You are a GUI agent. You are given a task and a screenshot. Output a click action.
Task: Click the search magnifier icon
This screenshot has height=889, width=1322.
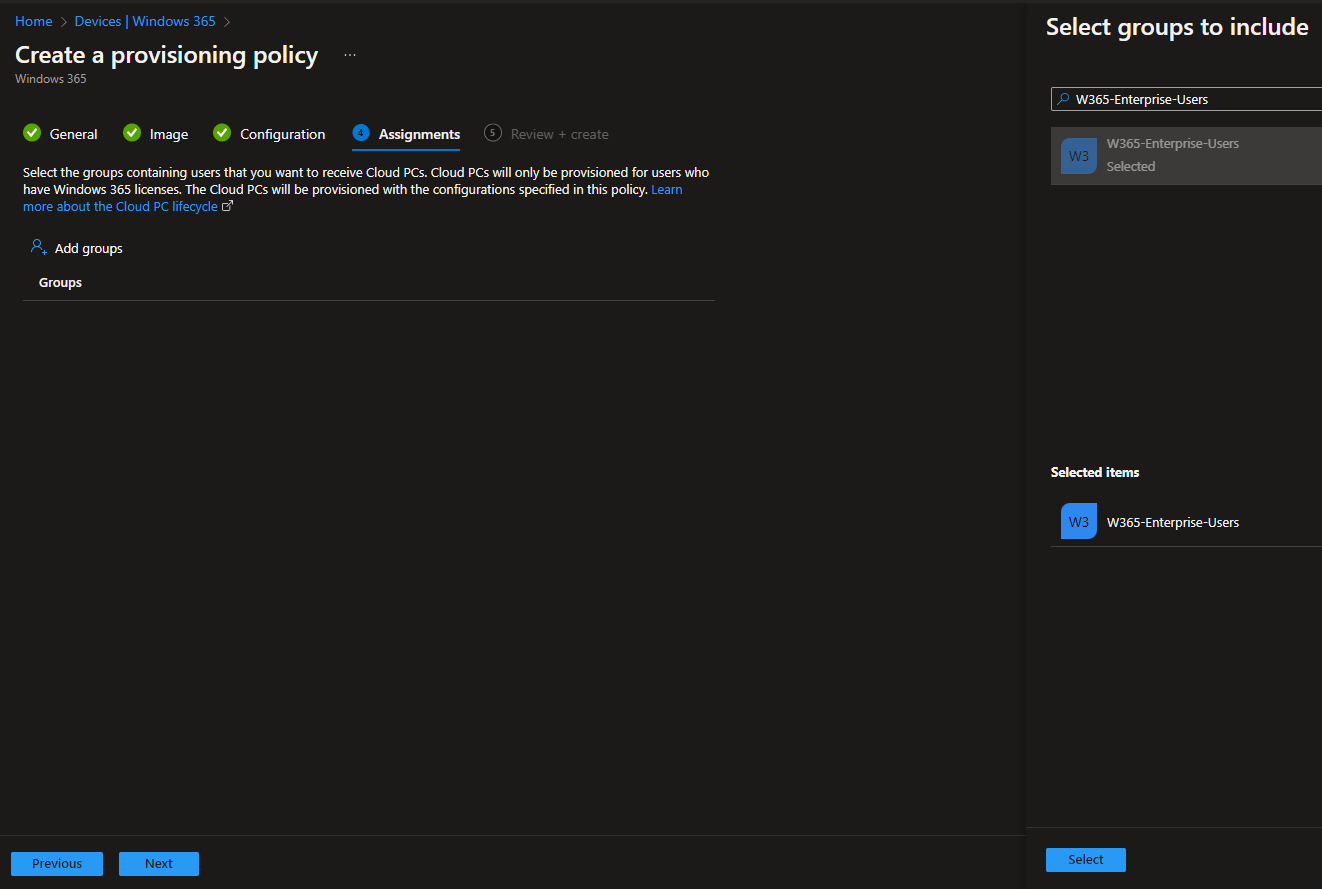pos(1063,99)
